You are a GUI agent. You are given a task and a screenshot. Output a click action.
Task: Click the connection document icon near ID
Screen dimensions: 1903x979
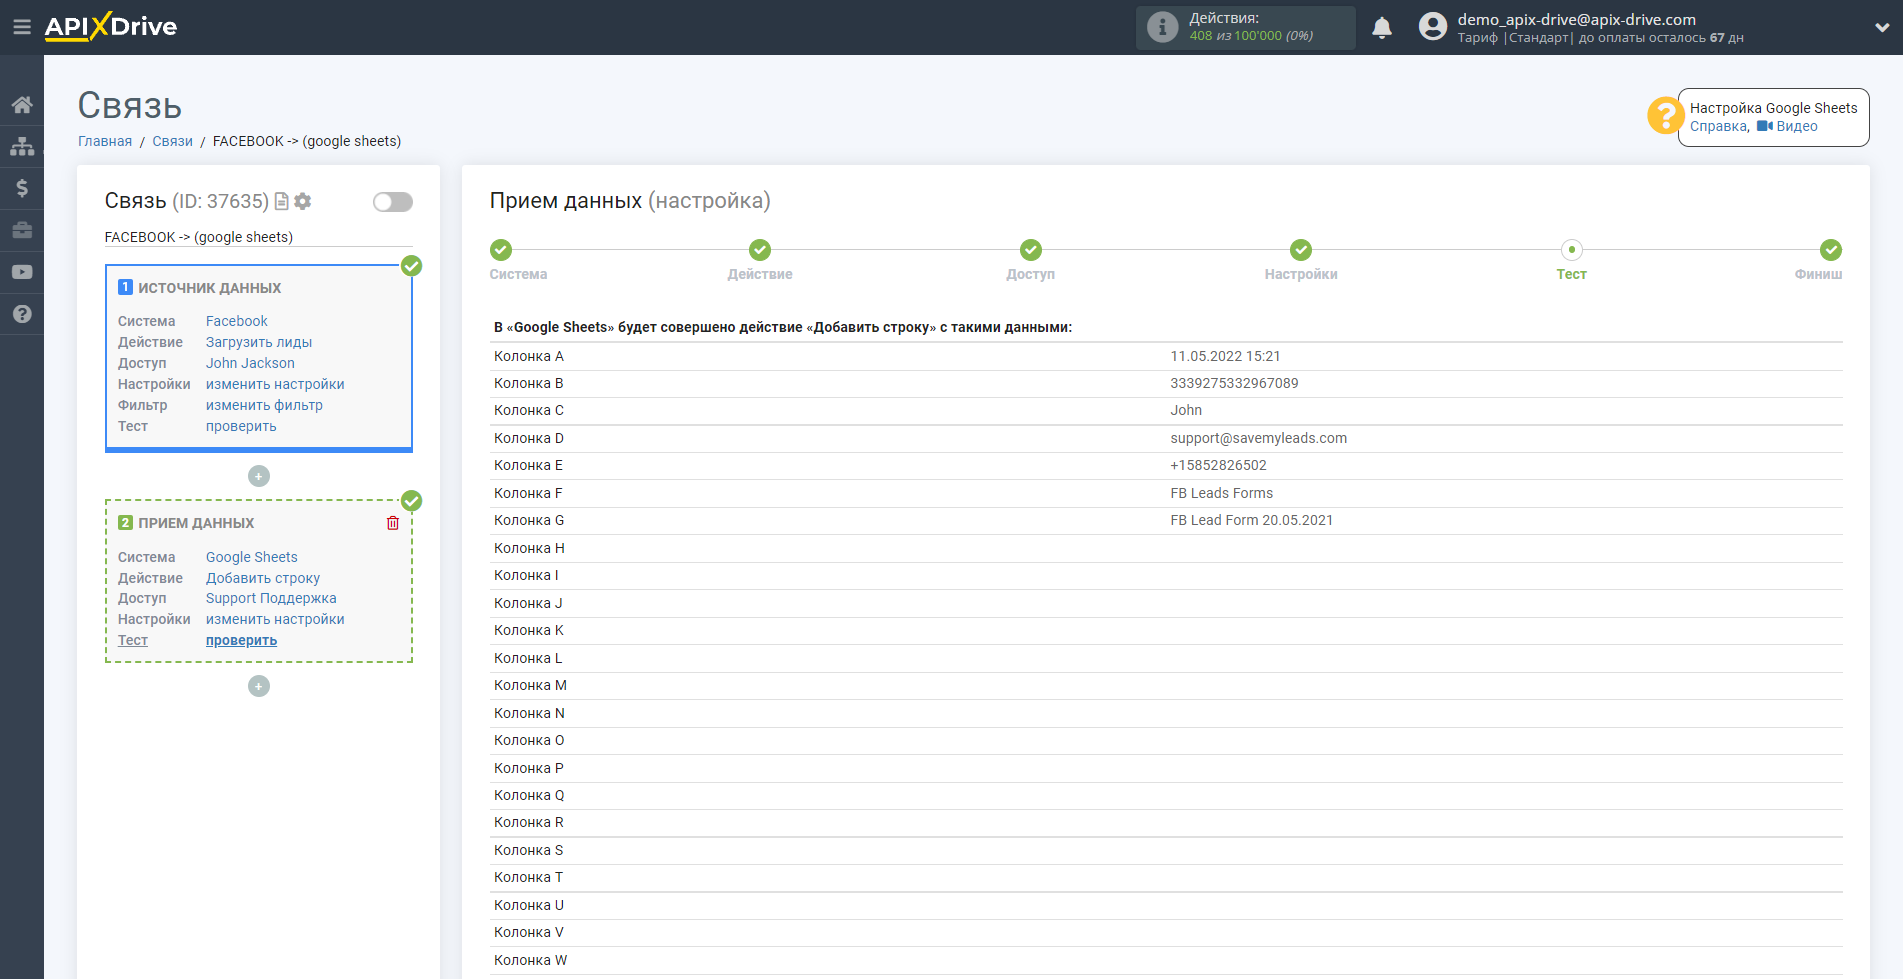click(x=282, y=201)
